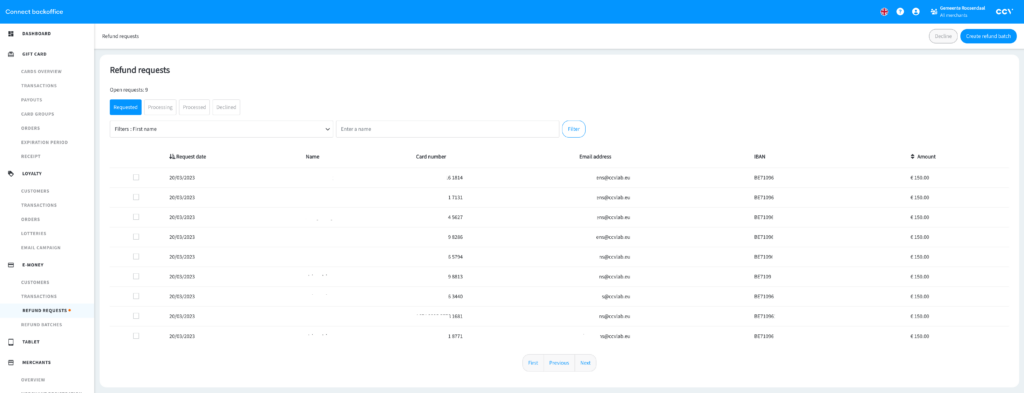Go to First page
The height and width of the screenshot is (393, 1024).
pyautogui.click(x=533, y=363)
